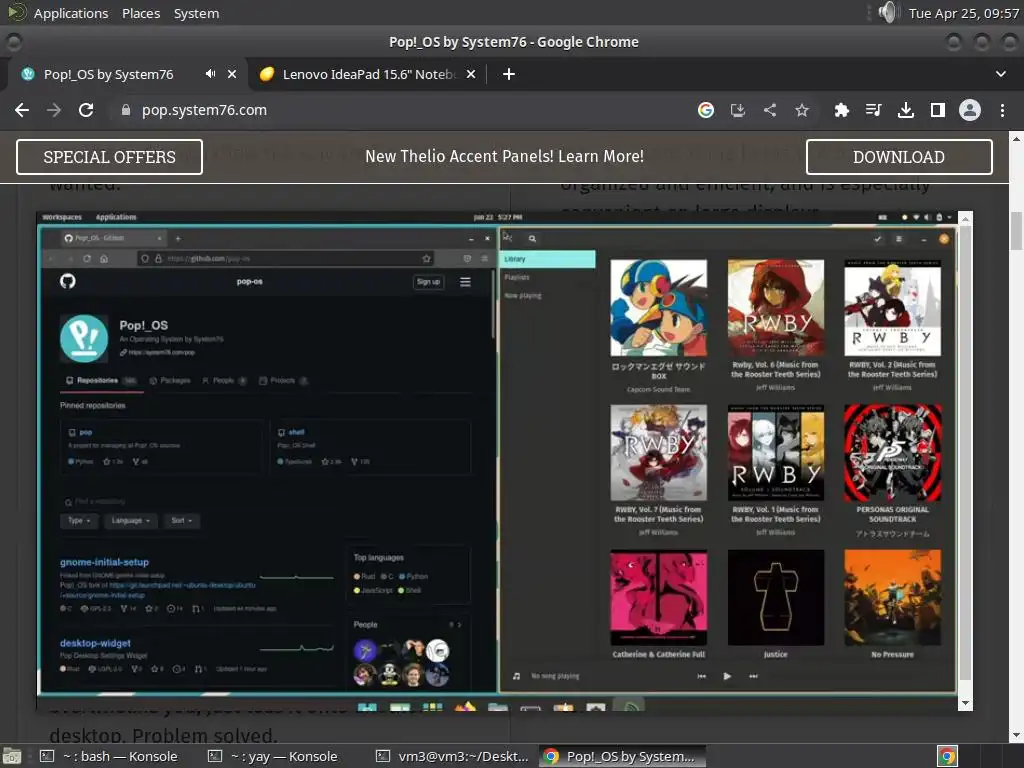Share this page via share icon
The height and width of the screenshot is (768, 1024).
pos(770,110)
